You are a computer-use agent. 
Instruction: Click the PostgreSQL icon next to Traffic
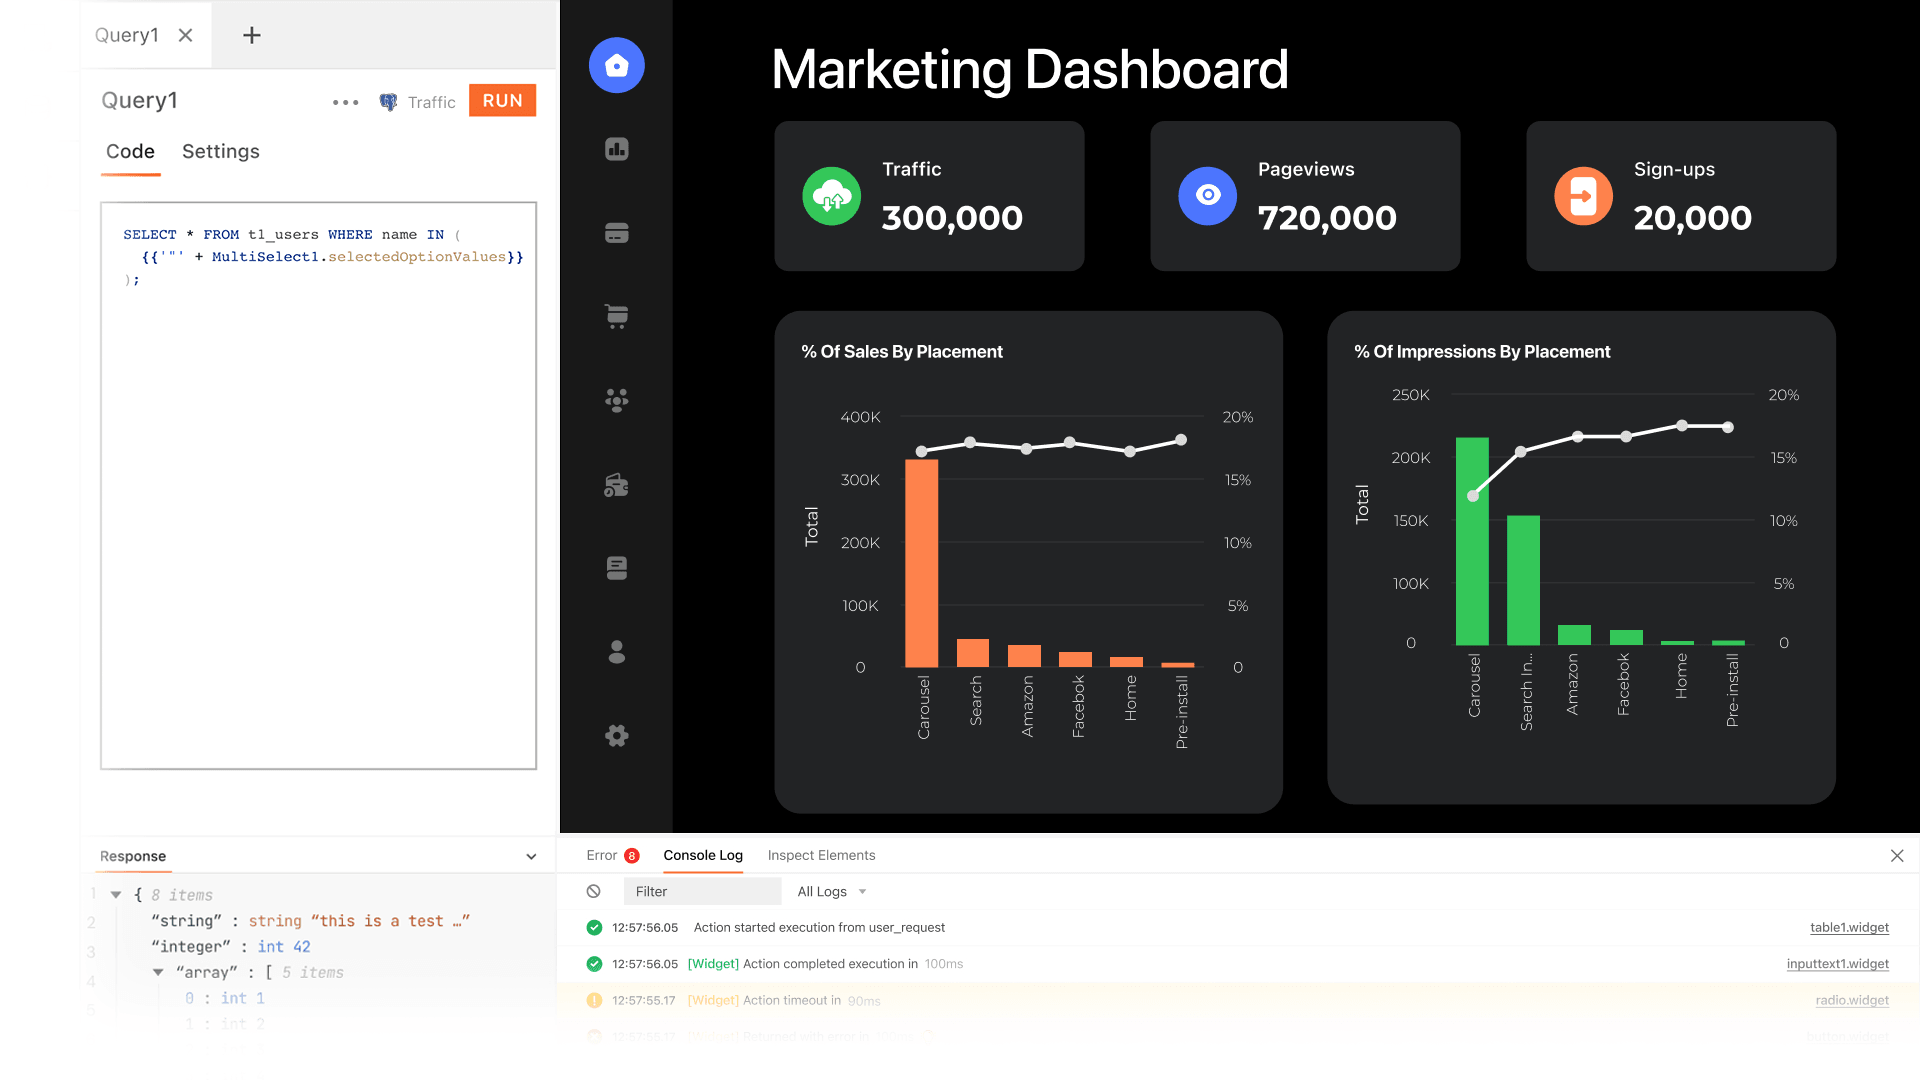coord(388,101)
